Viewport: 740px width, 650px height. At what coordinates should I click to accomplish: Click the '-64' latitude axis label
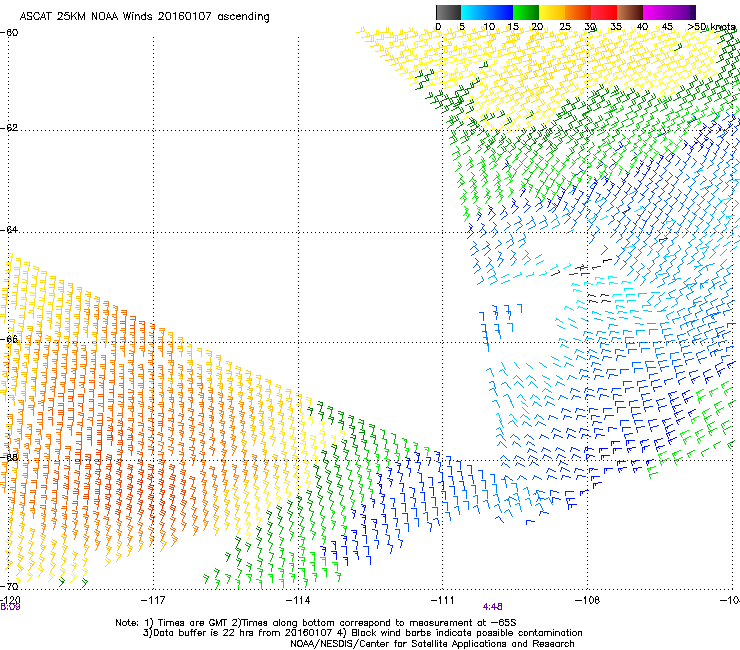coord(9,230)
